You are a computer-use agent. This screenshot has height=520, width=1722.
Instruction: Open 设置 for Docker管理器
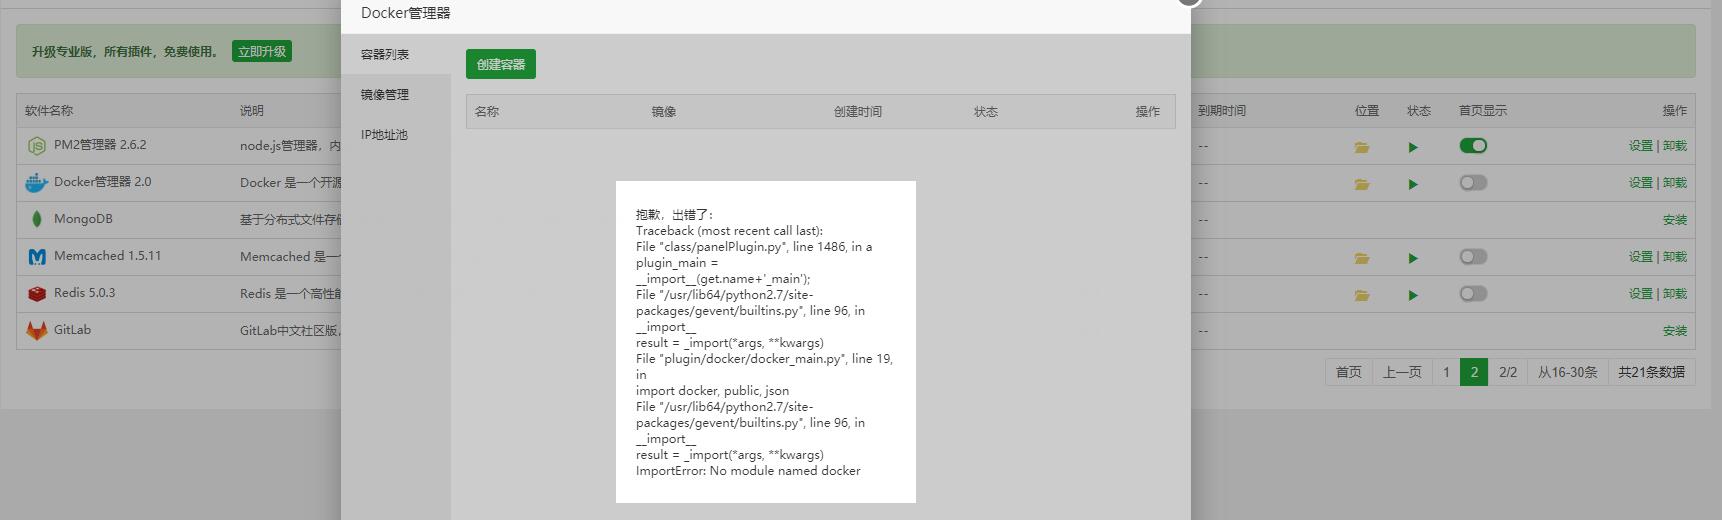coord(1640,183)
